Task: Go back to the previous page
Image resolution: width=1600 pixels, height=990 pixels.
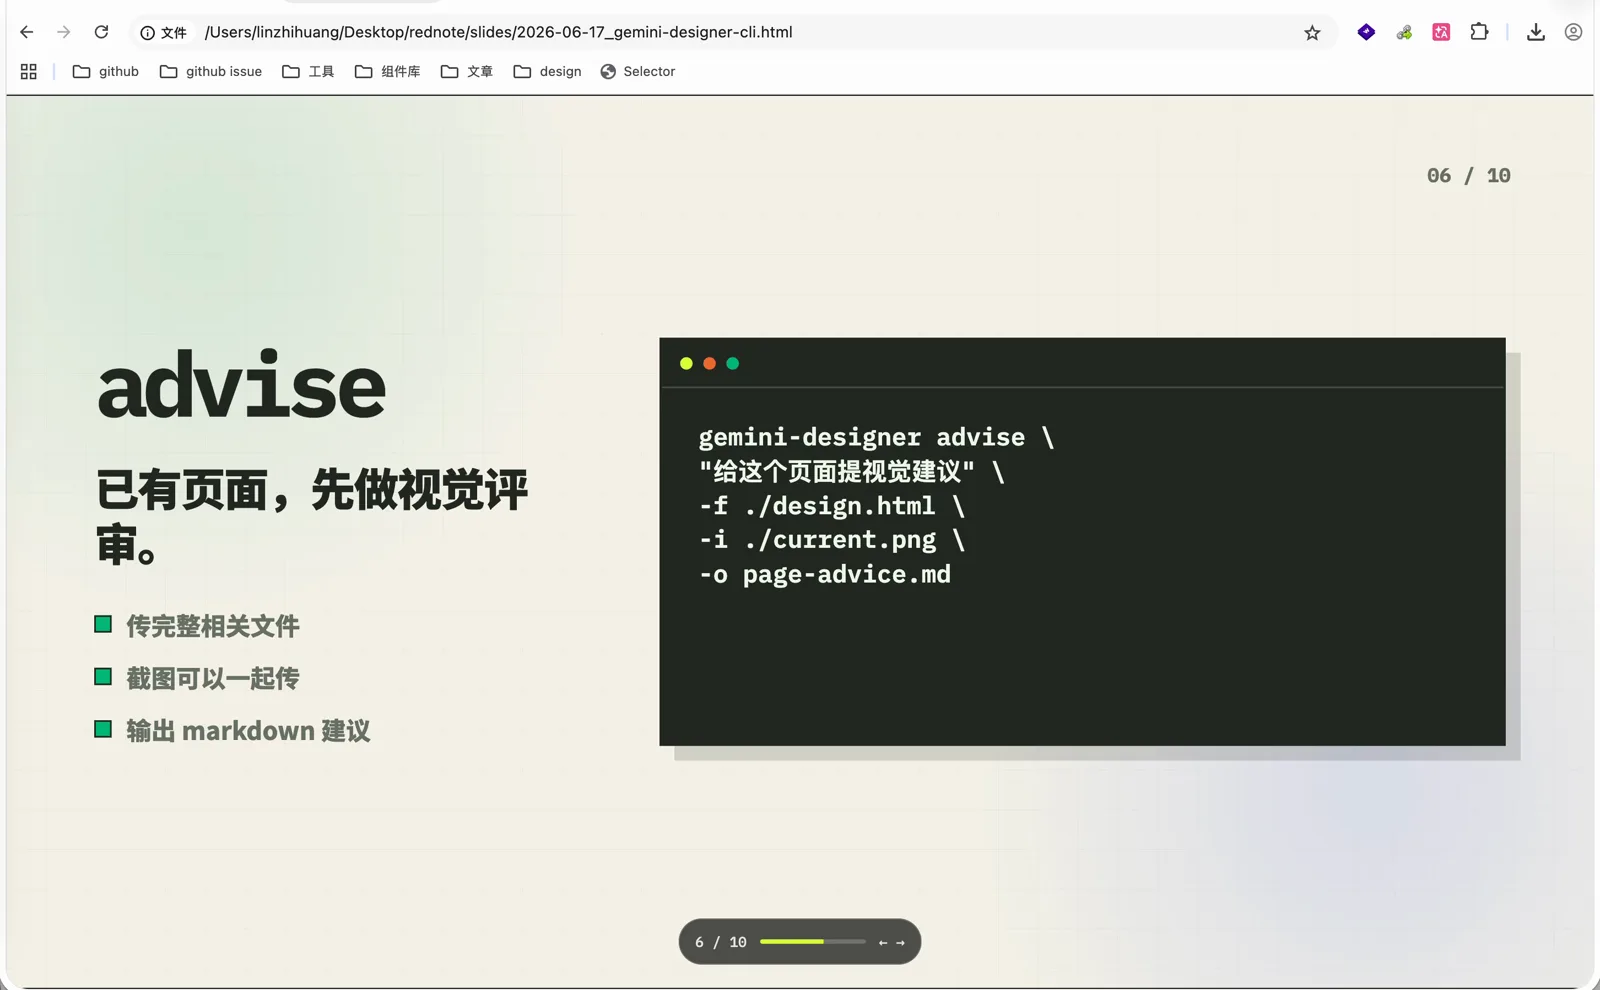Action: pyautogui.click(x=27, y=32)
